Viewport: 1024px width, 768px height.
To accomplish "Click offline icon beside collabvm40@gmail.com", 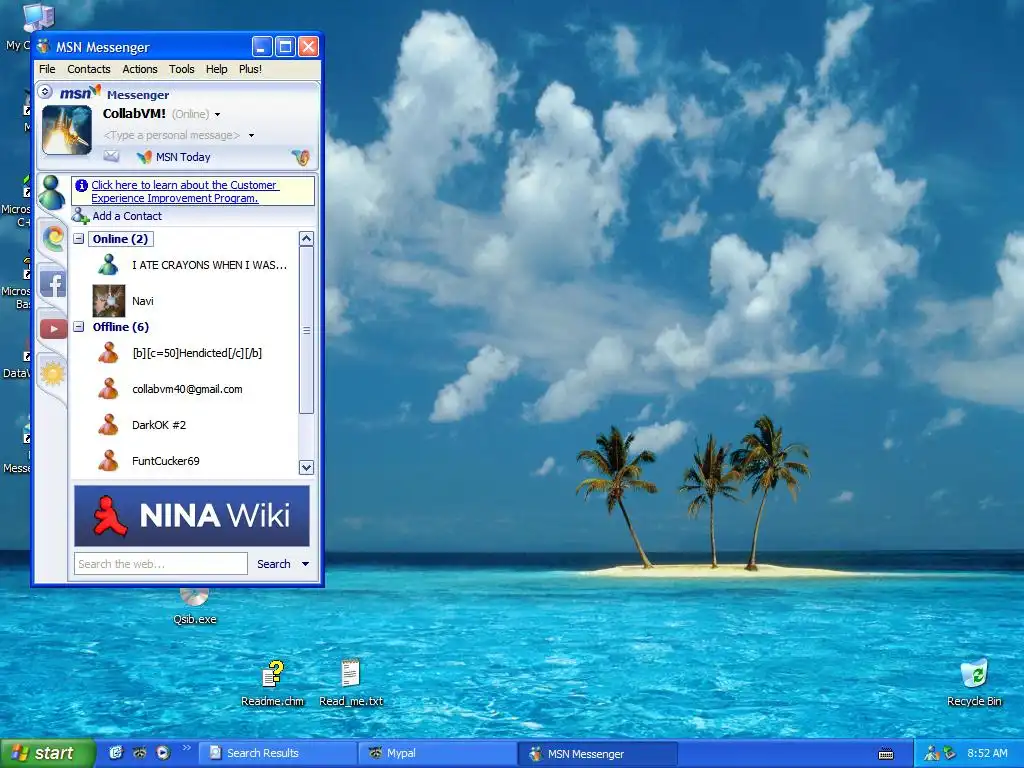I will pos(108,389).
